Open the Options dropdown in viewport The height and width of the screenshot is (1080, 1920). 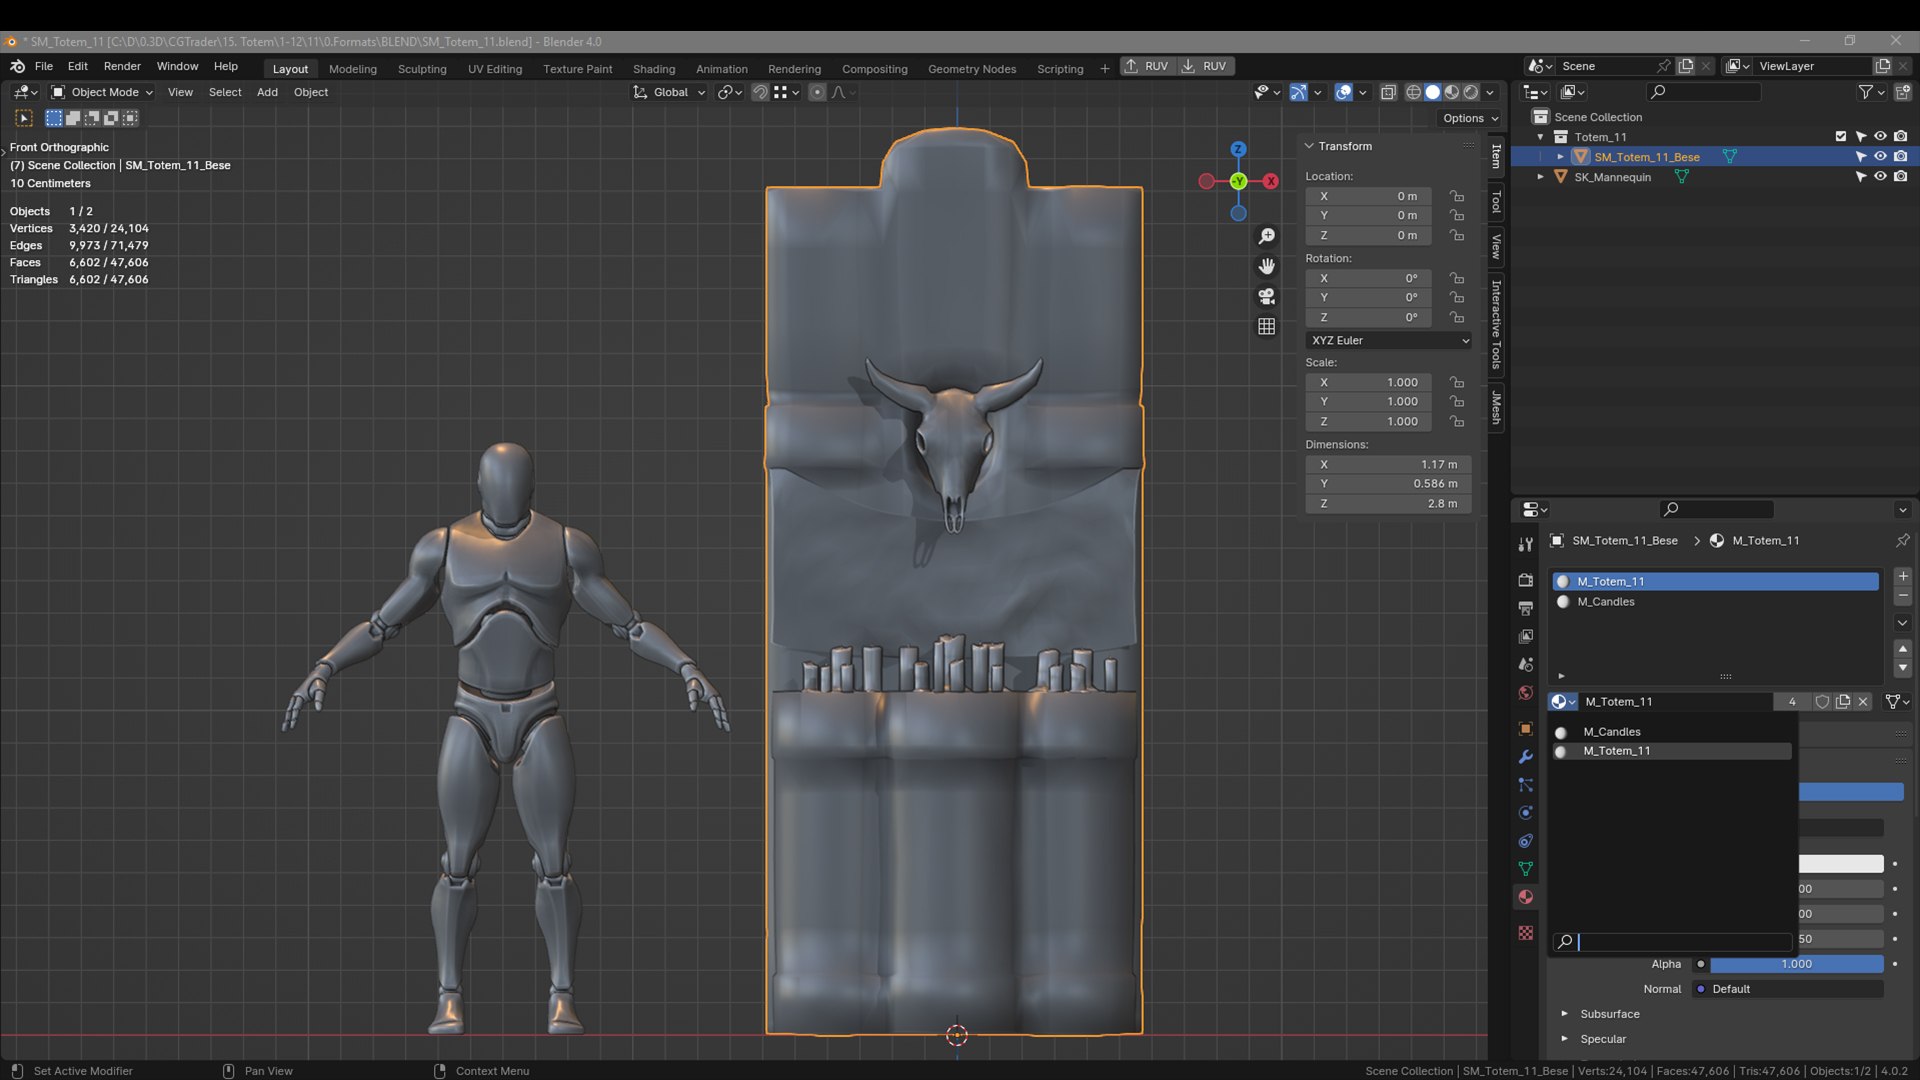(x=1470, y=118)
